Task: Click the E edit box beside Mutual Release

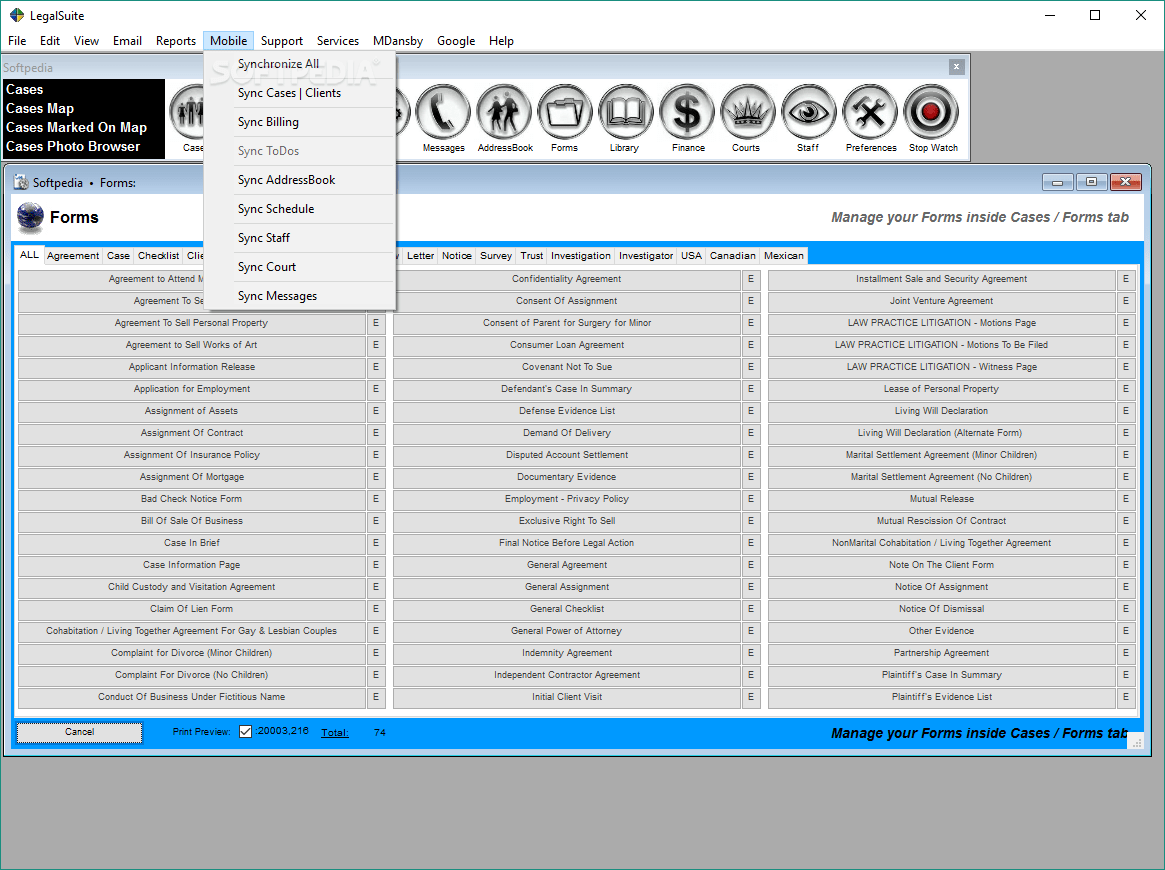Action: point(1126,498)
